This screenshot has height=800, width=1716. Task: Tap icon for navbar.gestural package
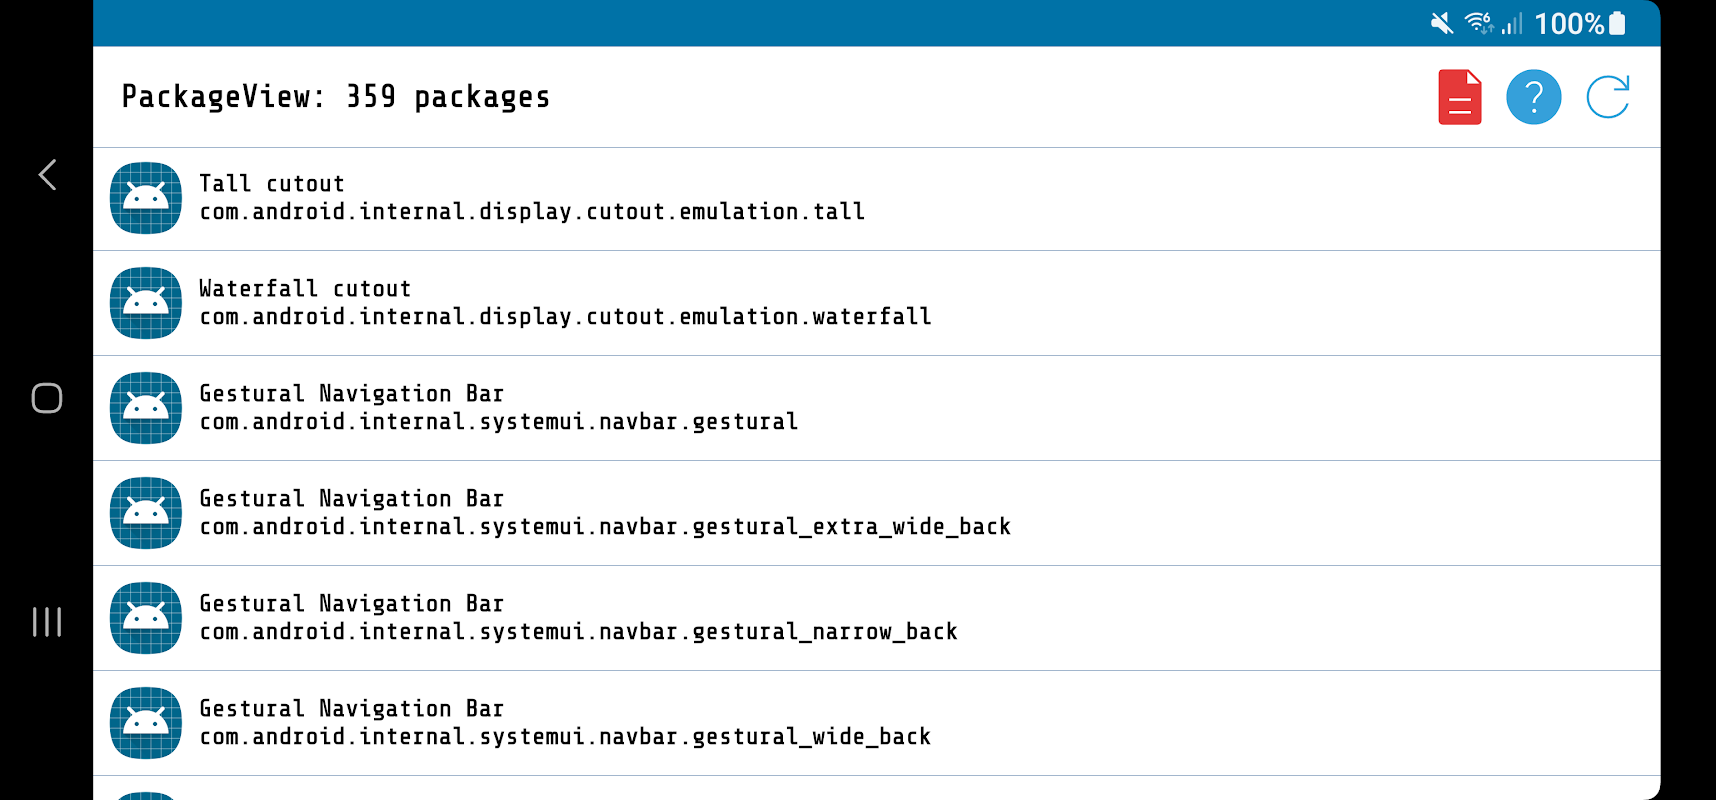click(x=146, y=408)
